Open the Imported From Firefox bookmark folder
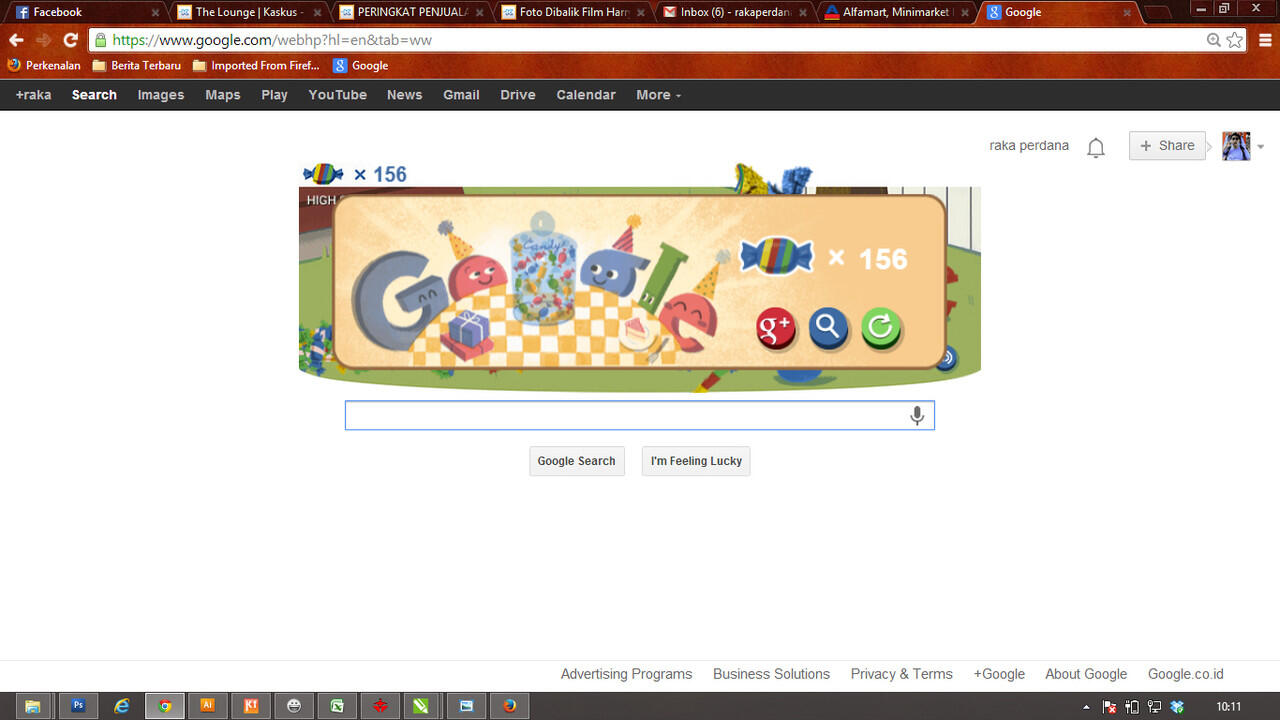The height and width of the screenshot is (720, 1280). pyautogui.click(x=256, y=66)
